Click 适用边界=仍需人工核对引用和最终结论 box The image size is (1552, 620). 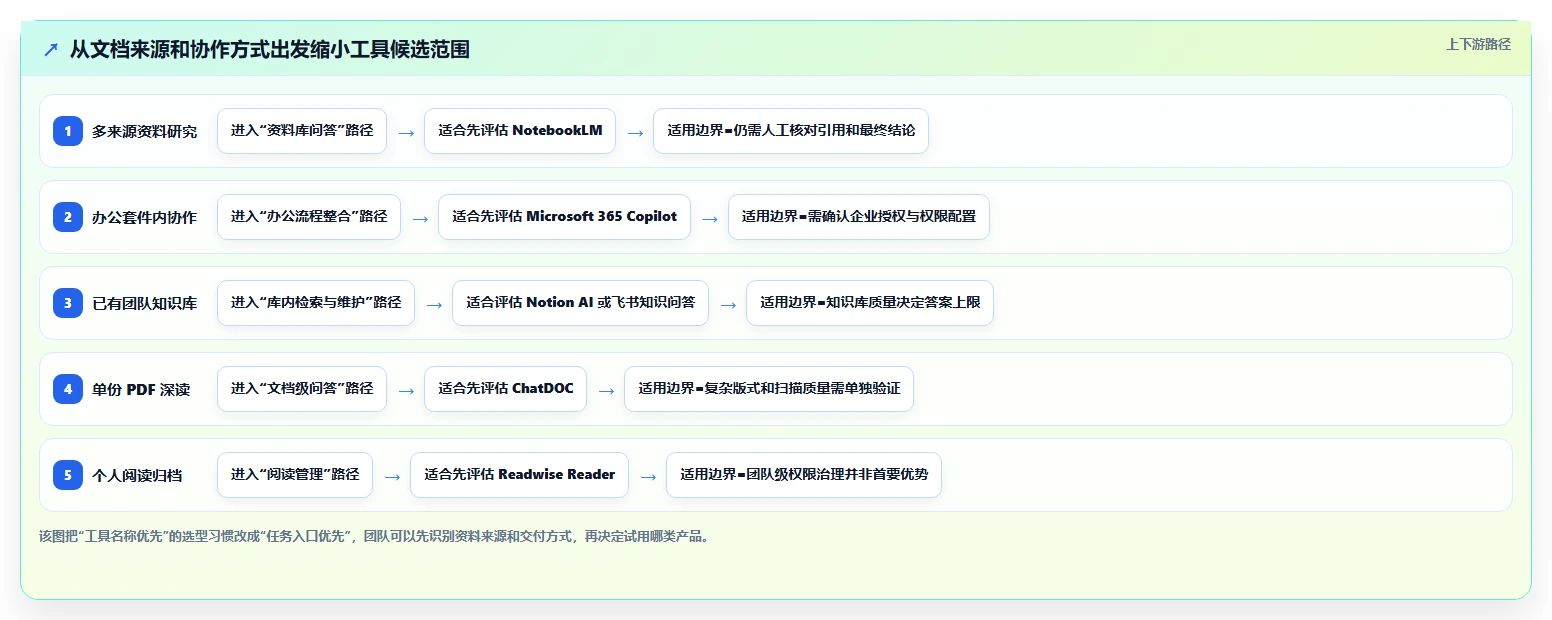point(791,131)
